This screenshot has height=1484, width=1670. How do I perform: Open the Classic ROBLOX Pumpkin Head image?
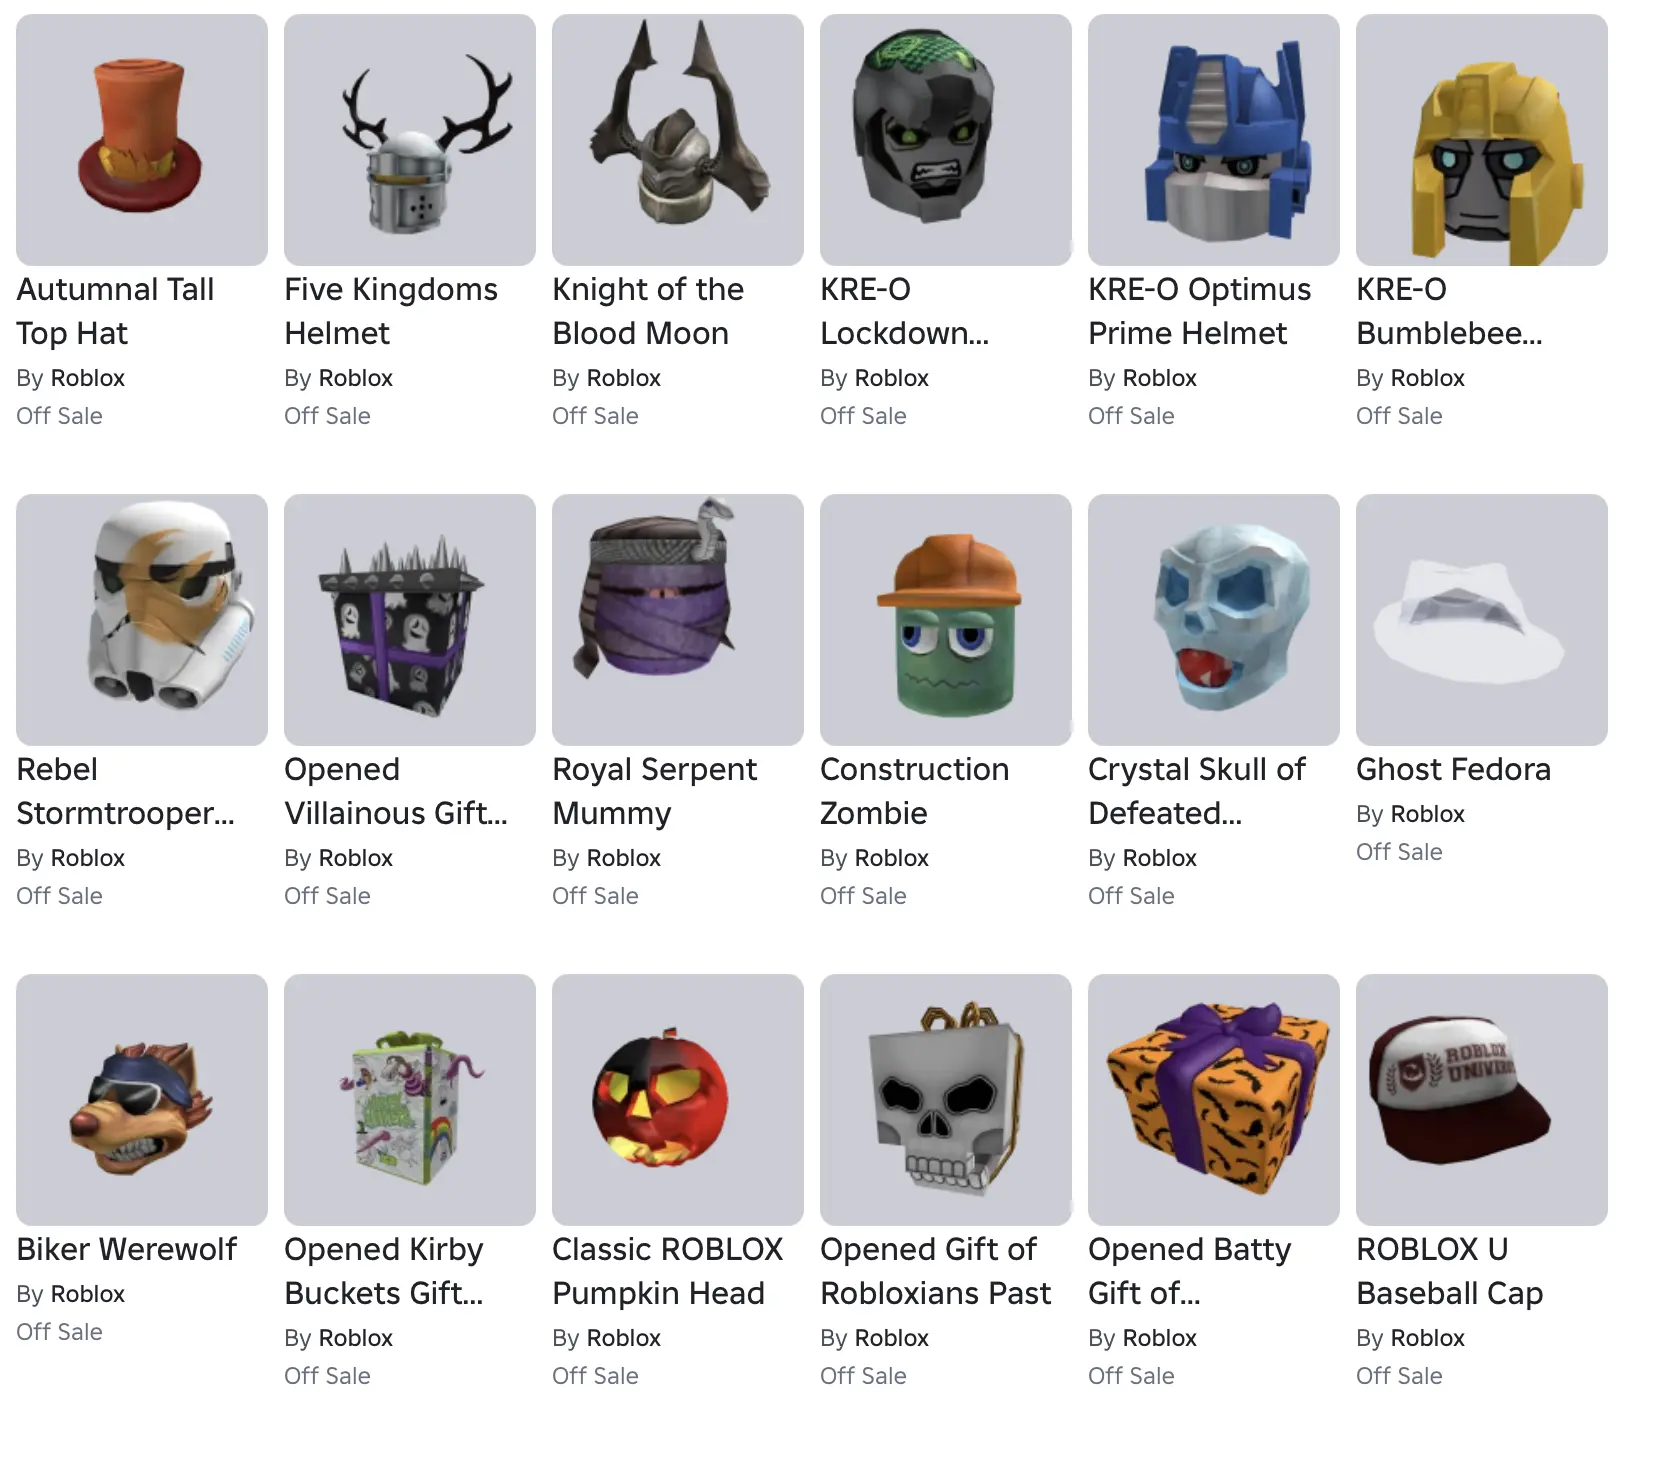point(678,1100)
